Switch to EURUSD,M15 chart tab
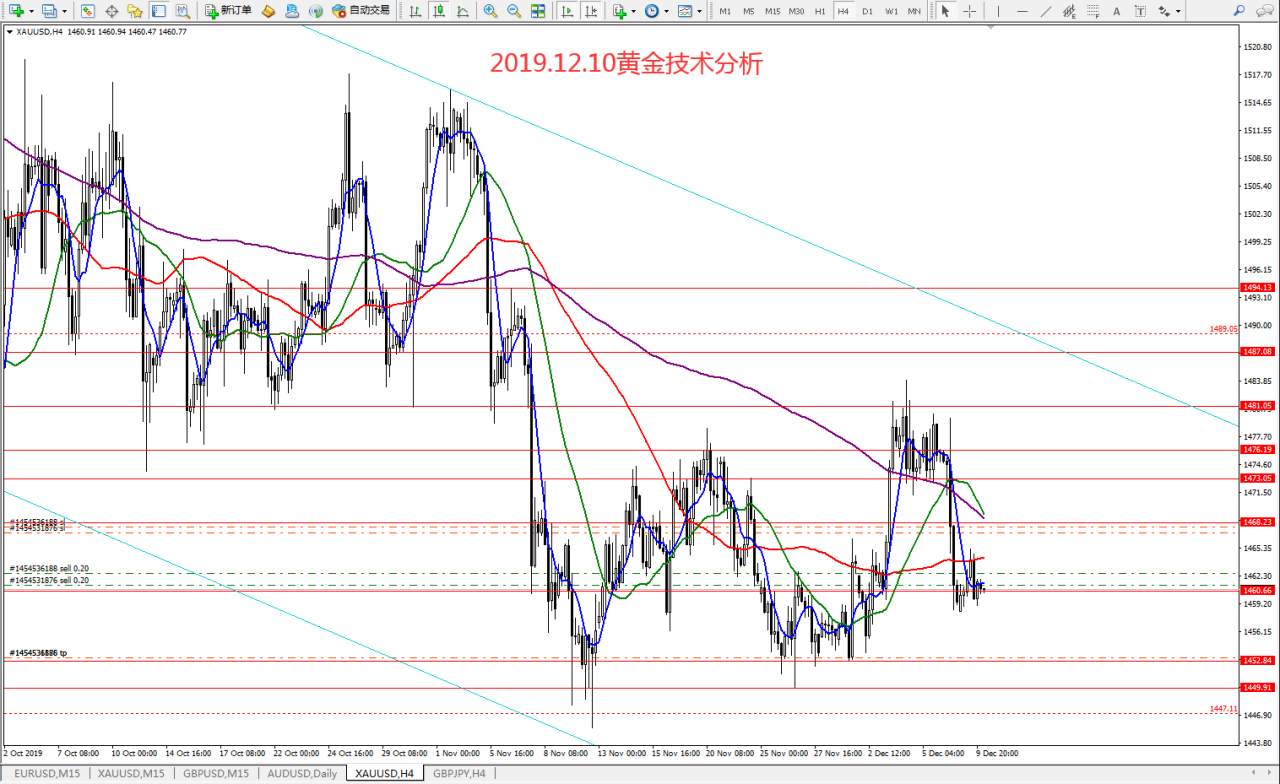This screenshot has width=1280, height=784. pos(48,774)
